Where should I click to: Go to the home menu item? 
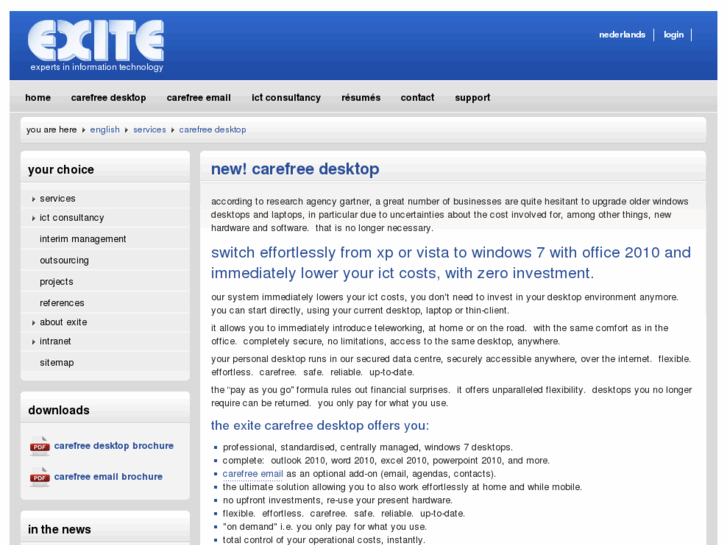pos(38,98)
